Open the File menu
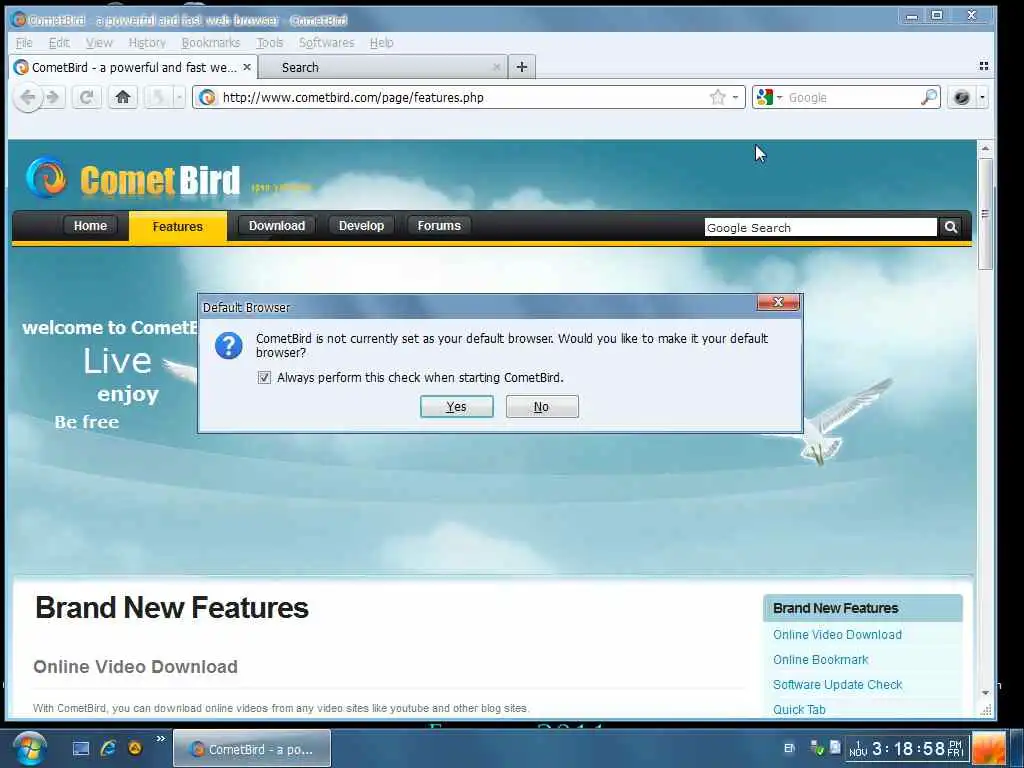This screenshot has width=1024, height=768. click(24, 42)
